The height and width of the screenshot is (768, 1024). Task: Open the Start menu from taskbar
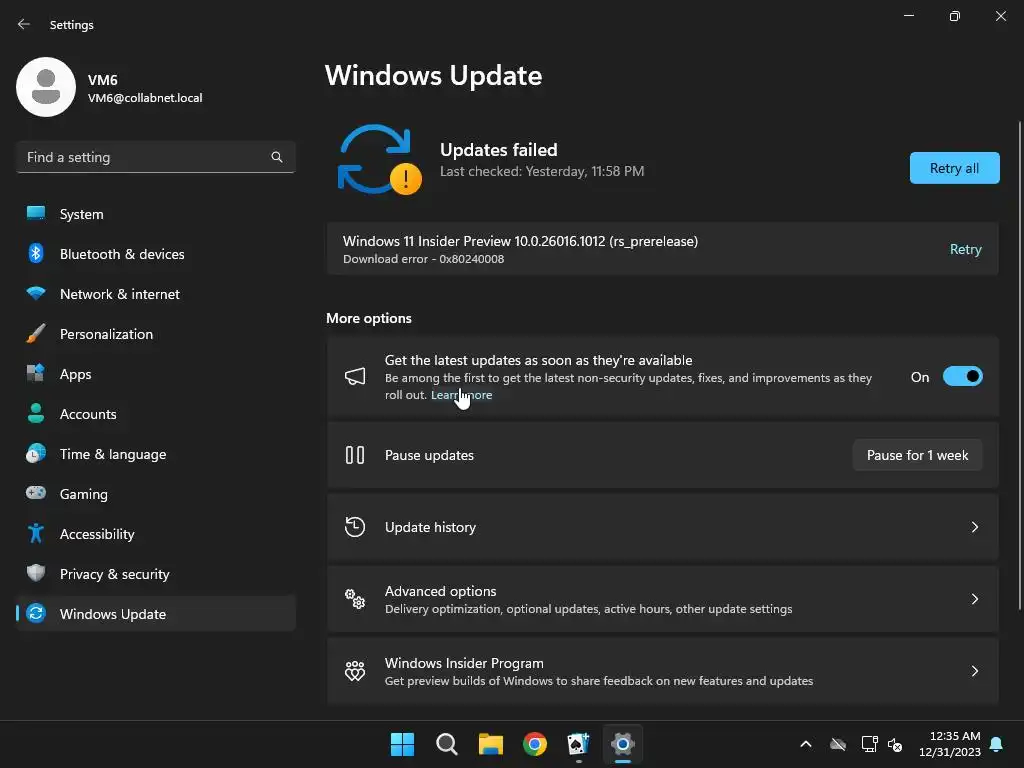tap(402, 744)
